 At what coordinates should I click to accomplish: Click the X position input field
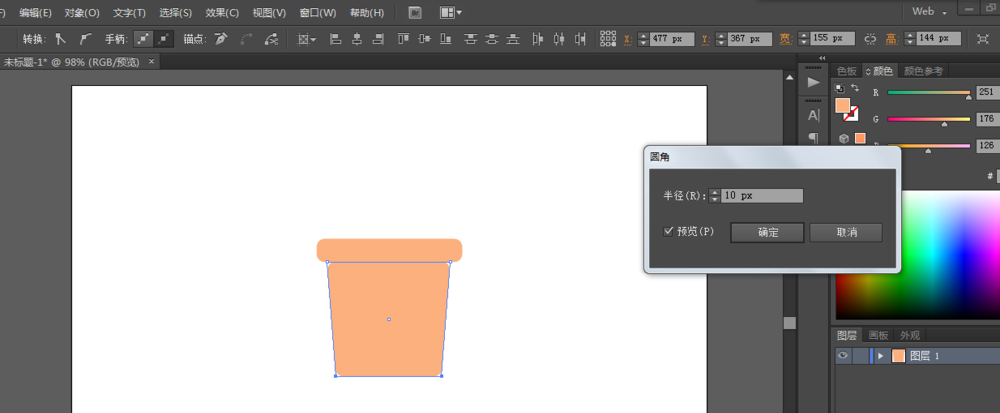[672, 39]
